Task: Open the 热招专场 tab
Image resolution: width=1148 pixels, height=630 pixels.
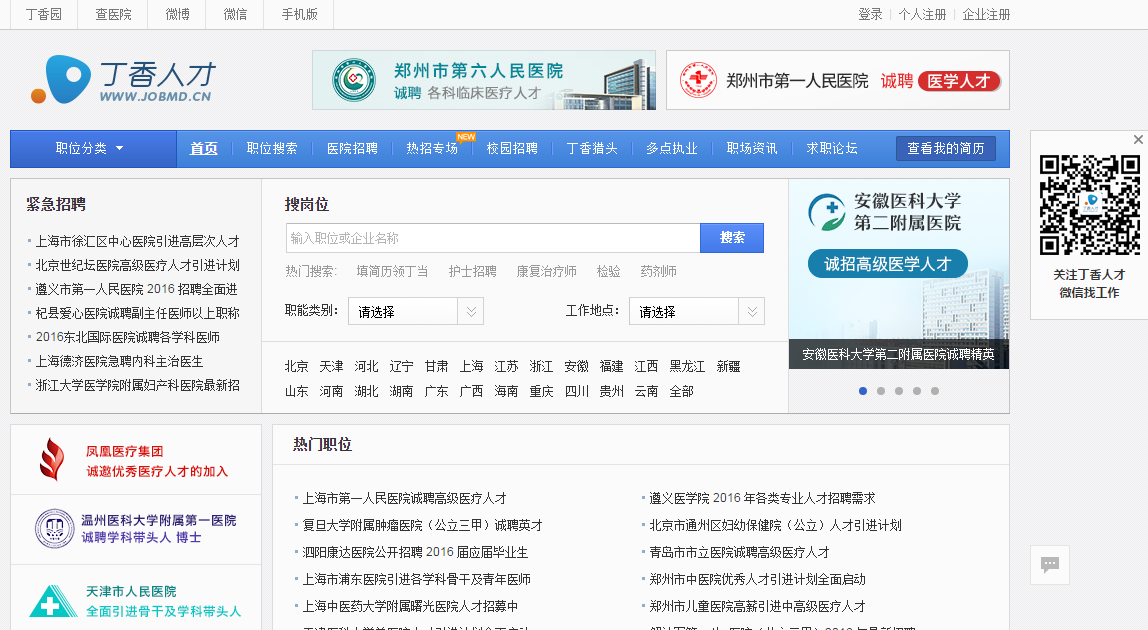Action: point(432,149)
